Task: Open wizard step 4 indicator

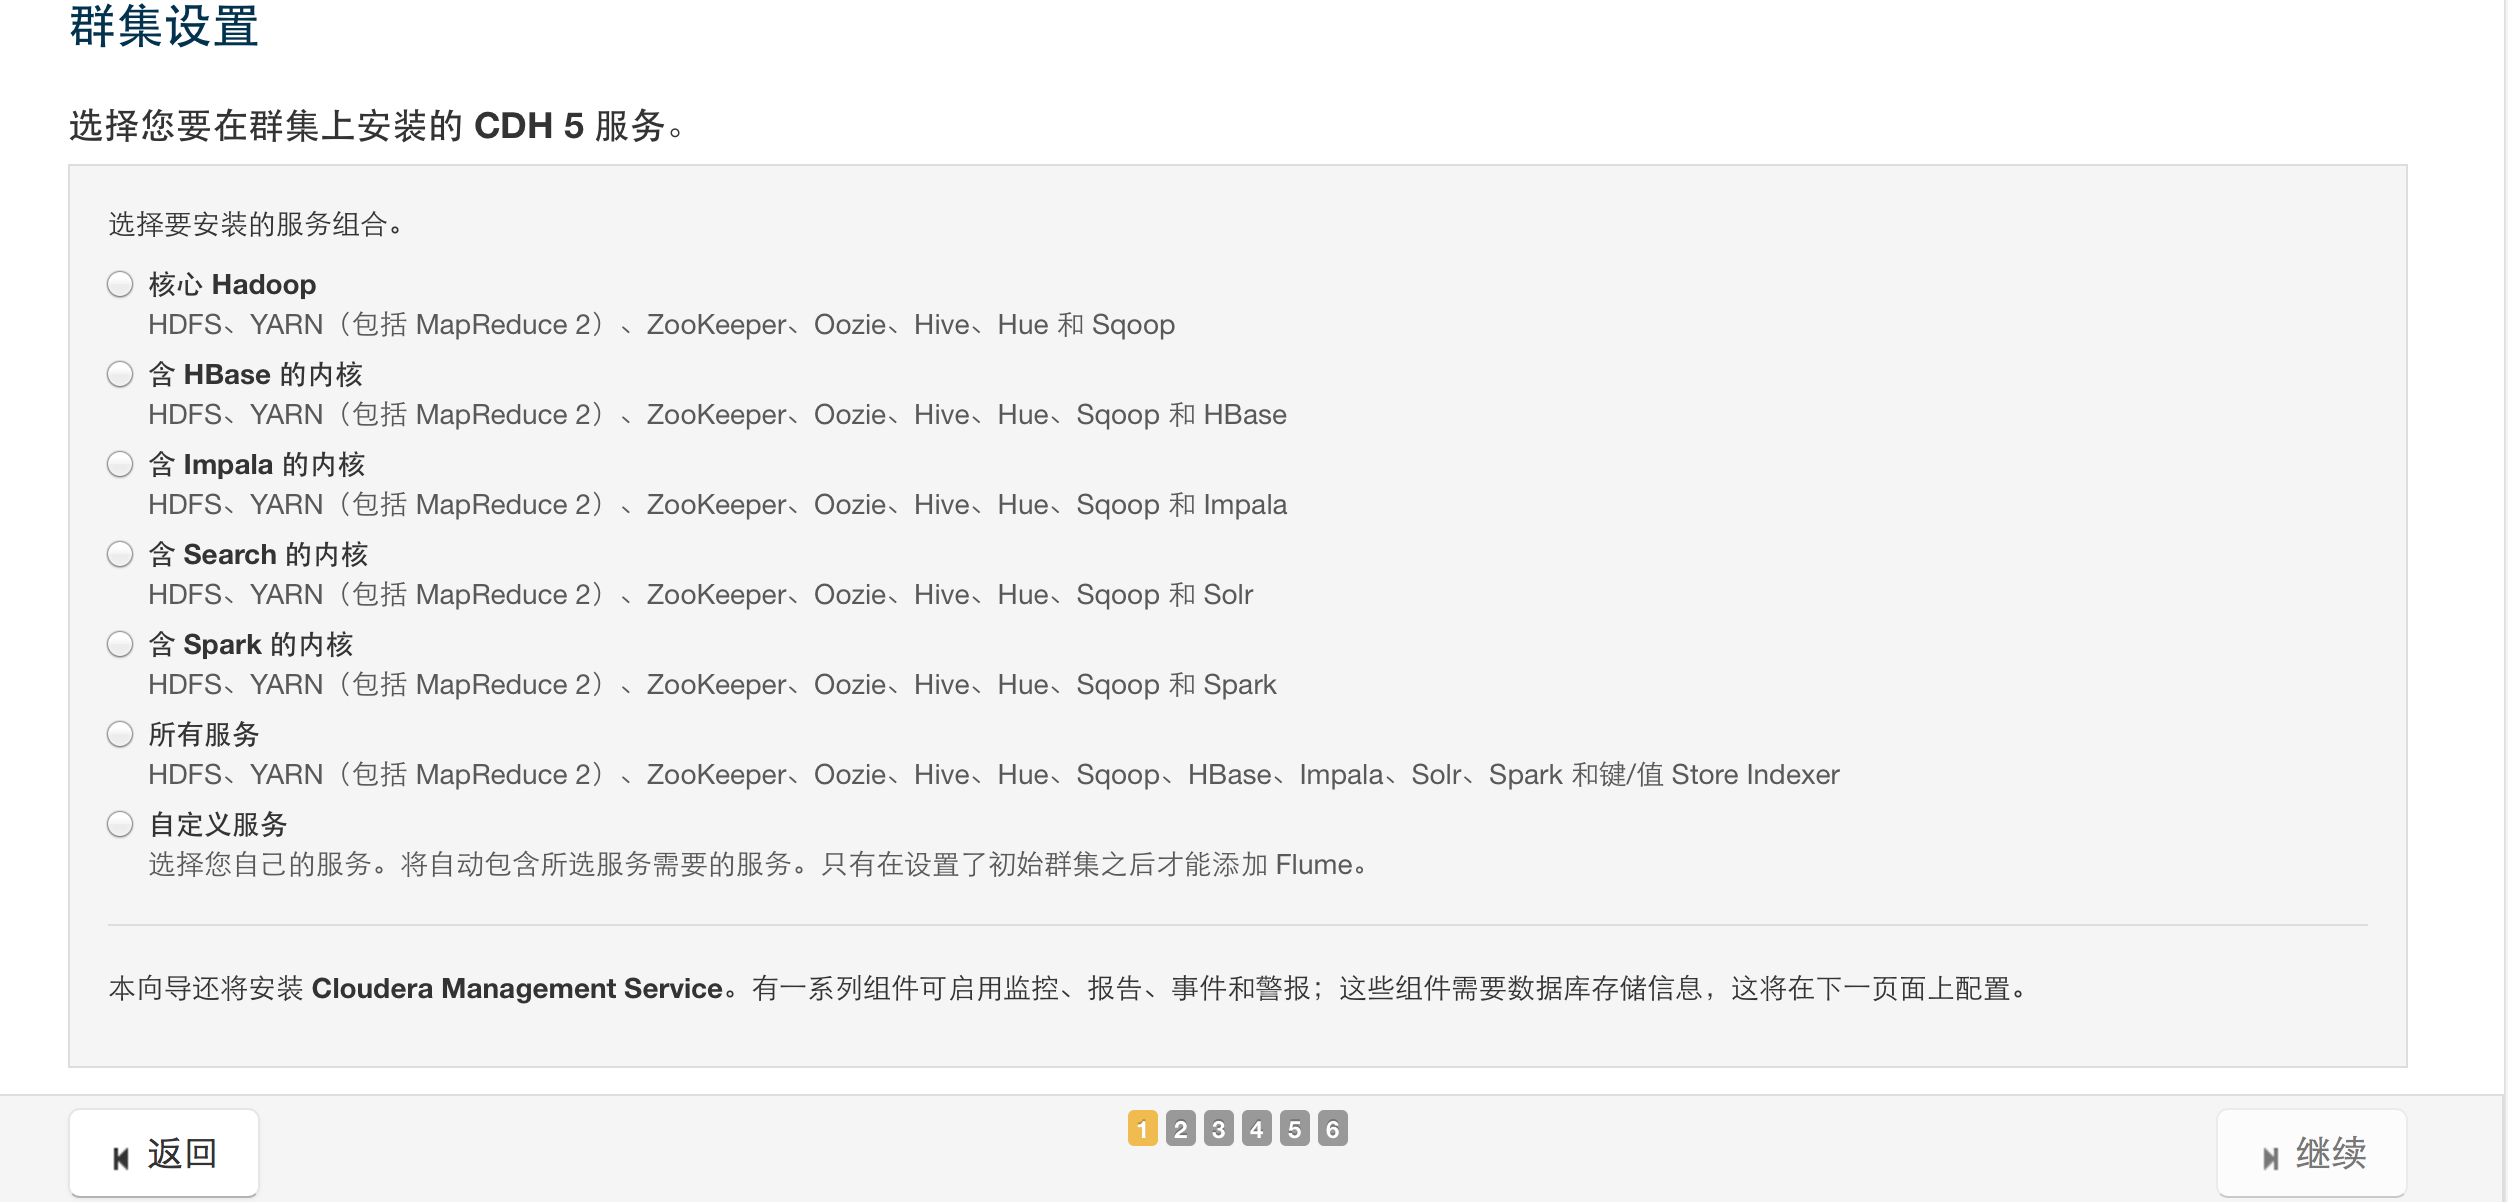Action: click(1256, 1129)
